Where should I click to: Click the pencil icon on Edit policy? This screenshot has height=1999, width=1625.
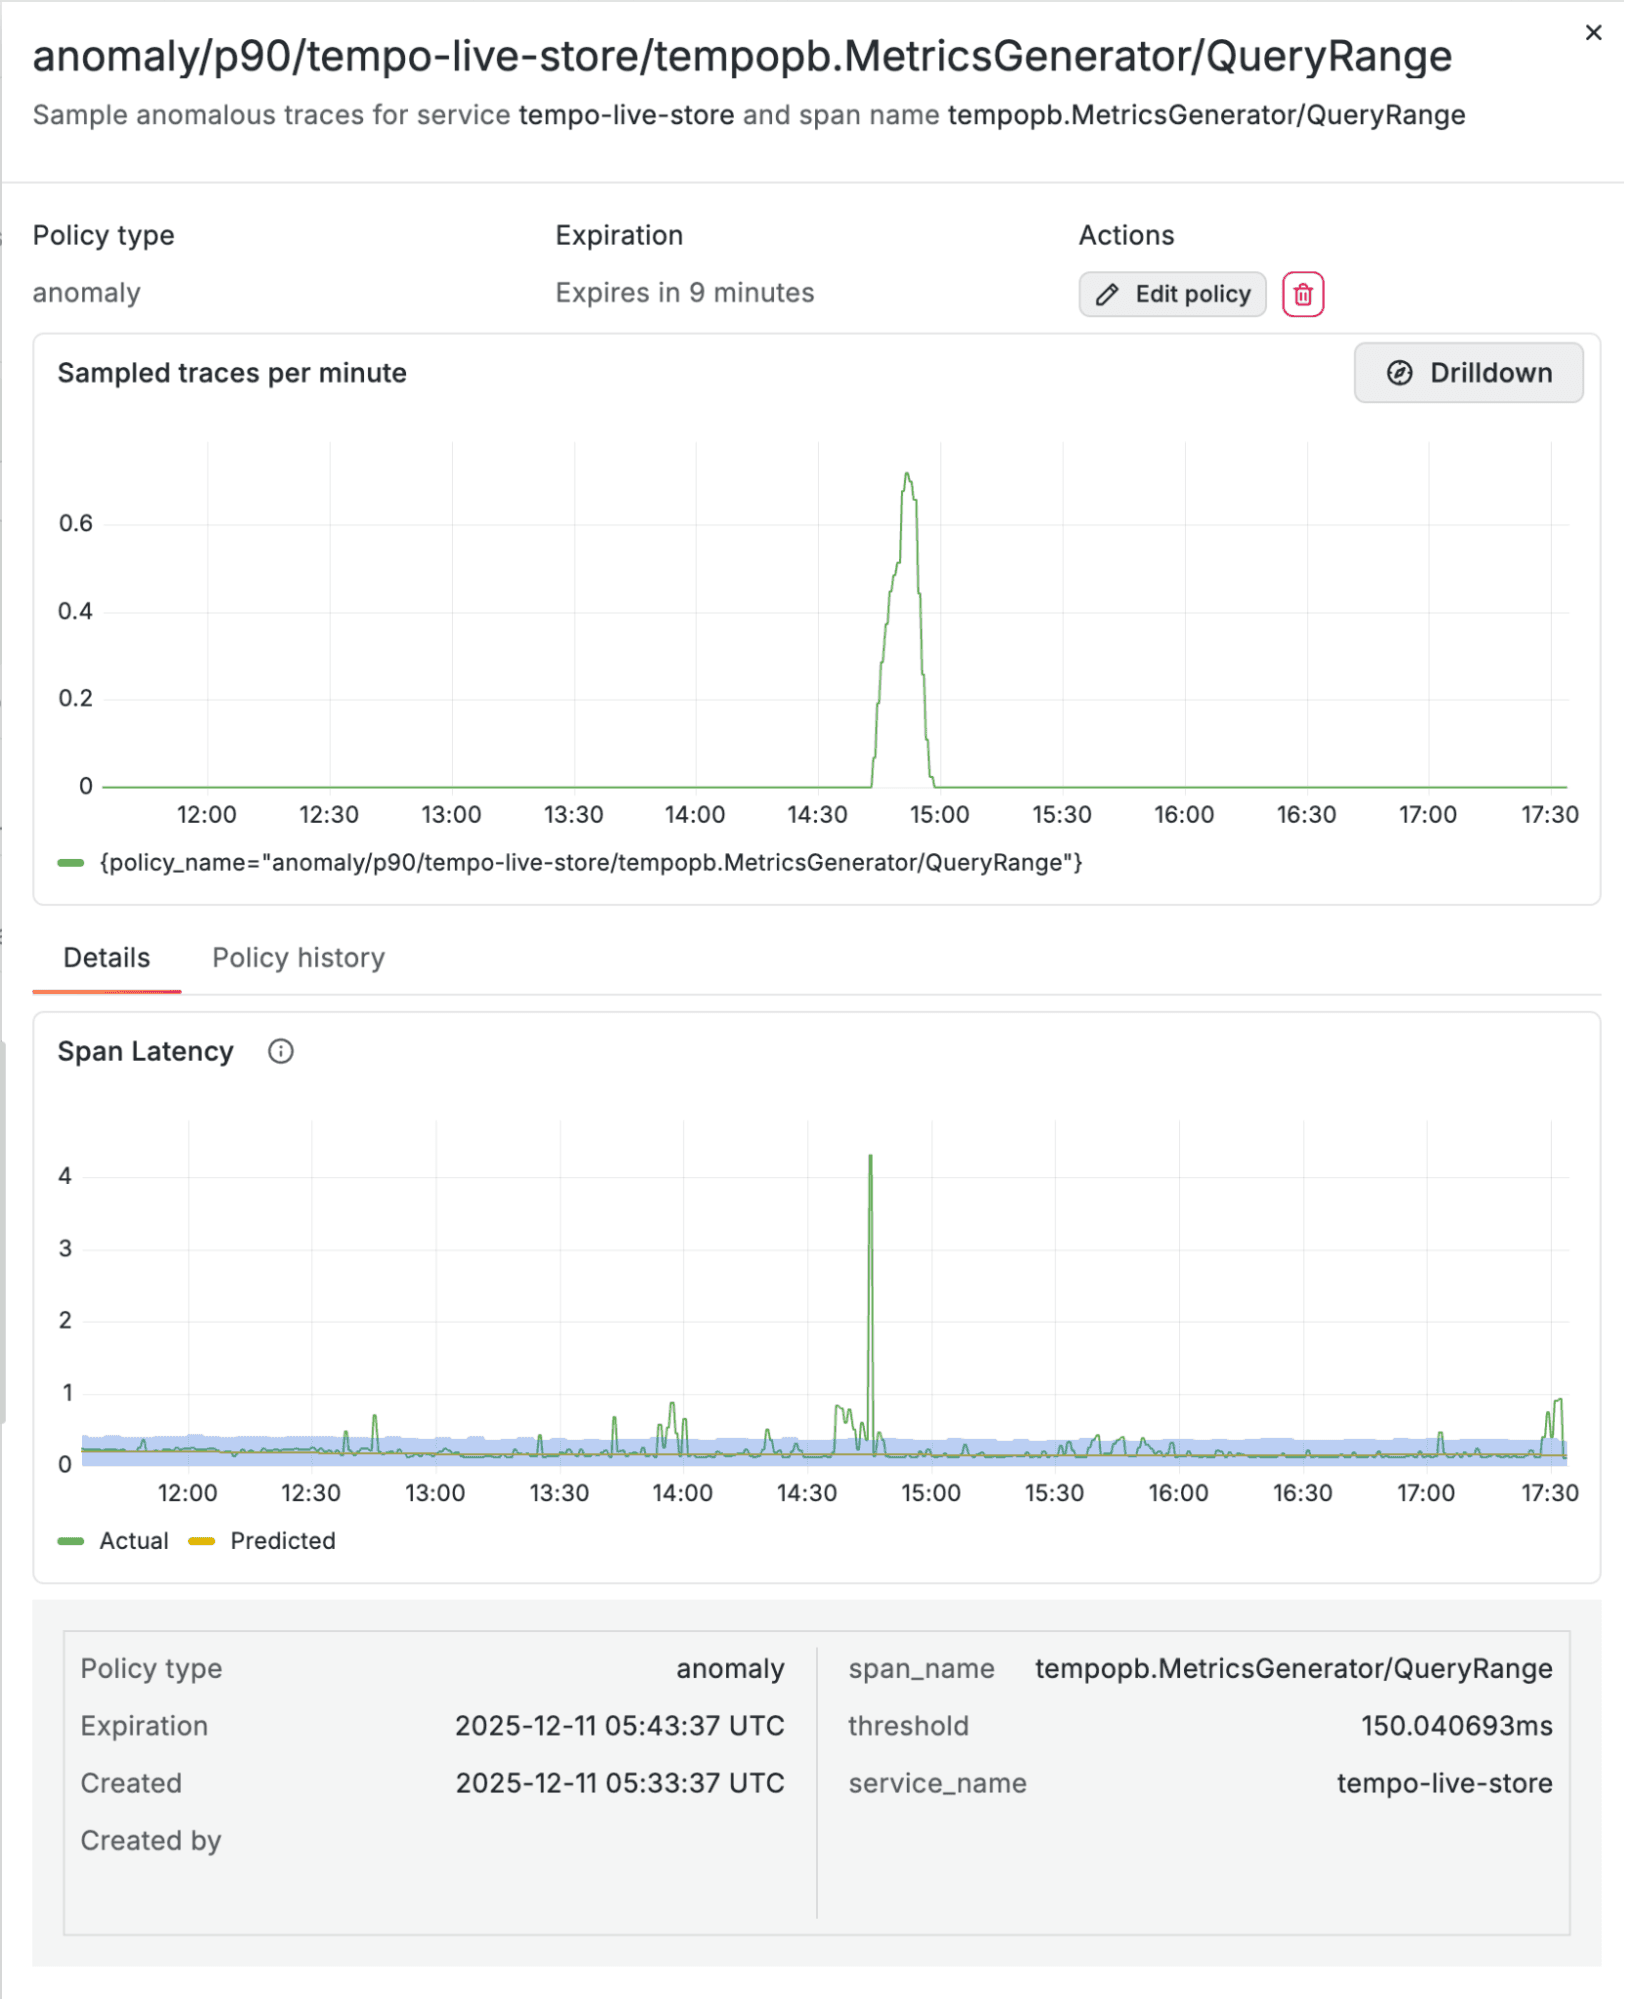point(1107,294)
